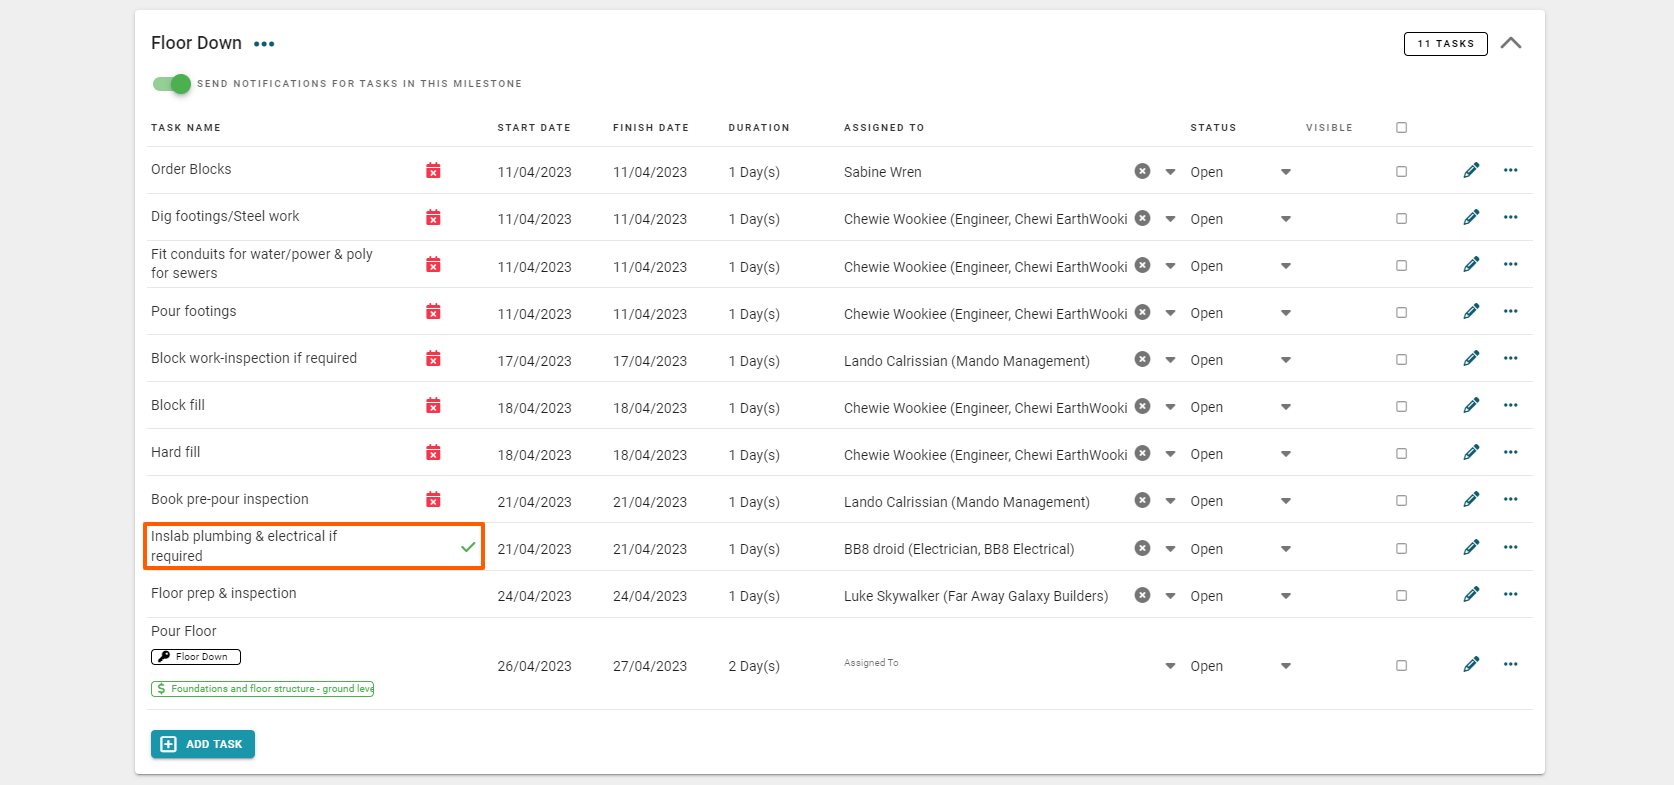Edit the Pour footings task with pencil icon

1471,312
